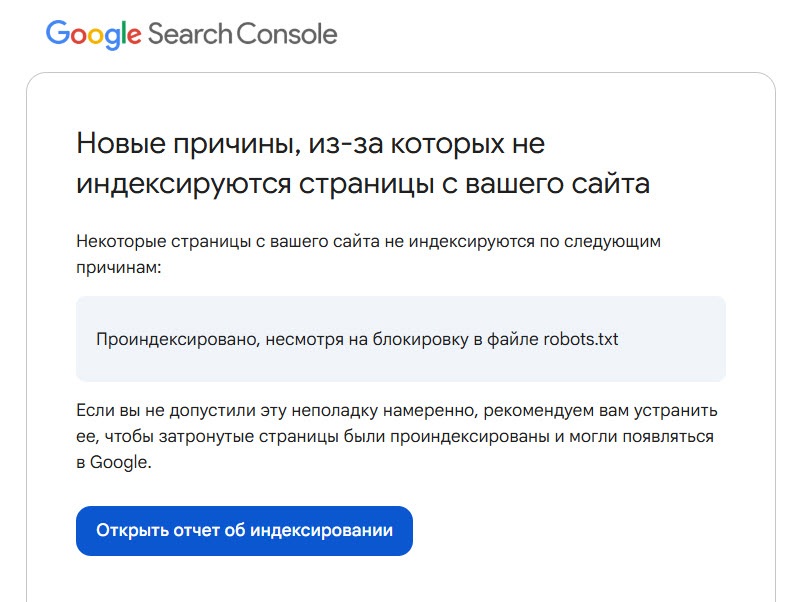The image size is (792, 602).
Task: Click the word сайта ending the headline
Action: pos(610,183)
